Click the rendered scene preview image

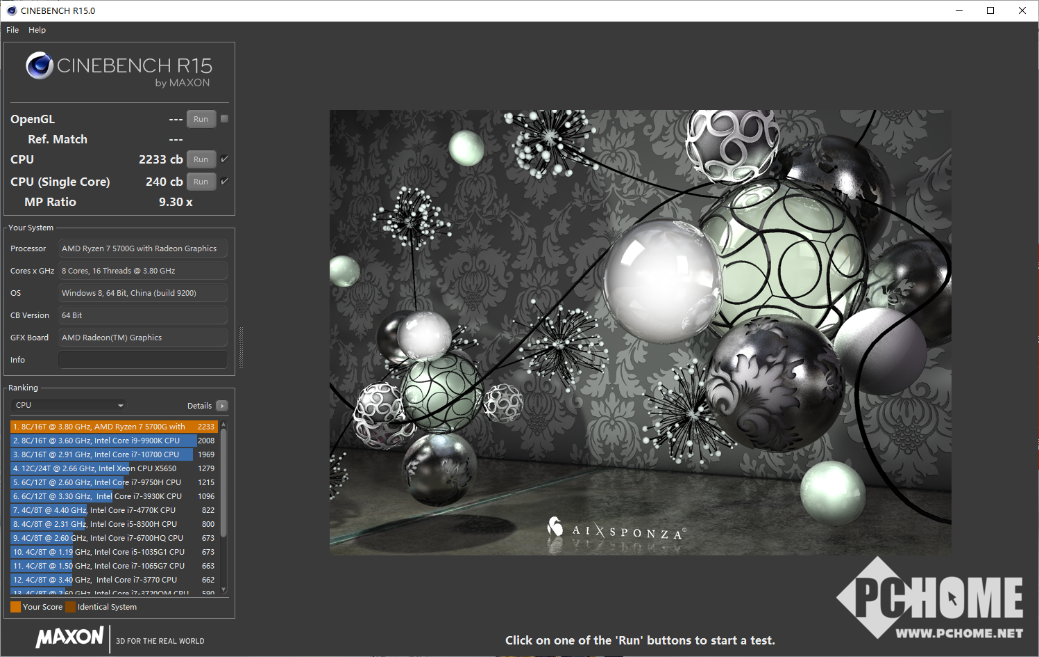(640, 332)
